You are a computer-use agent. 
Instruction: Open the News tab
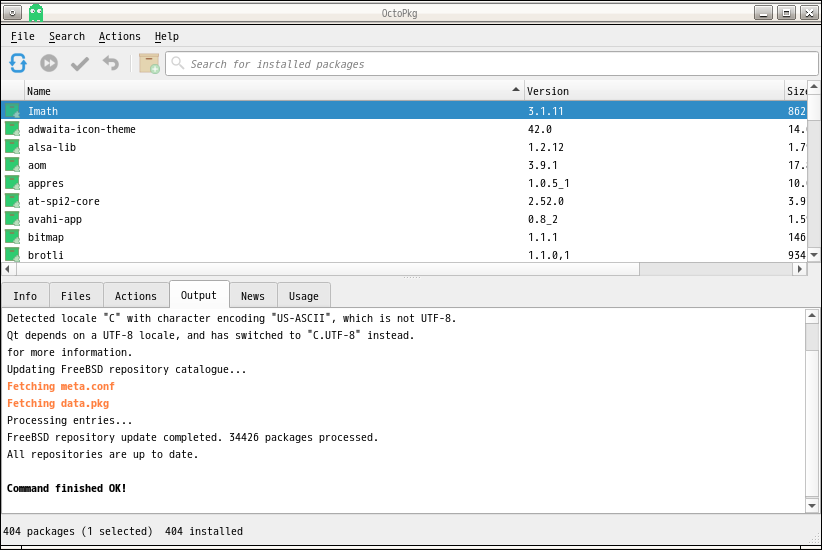coord(253,296)
